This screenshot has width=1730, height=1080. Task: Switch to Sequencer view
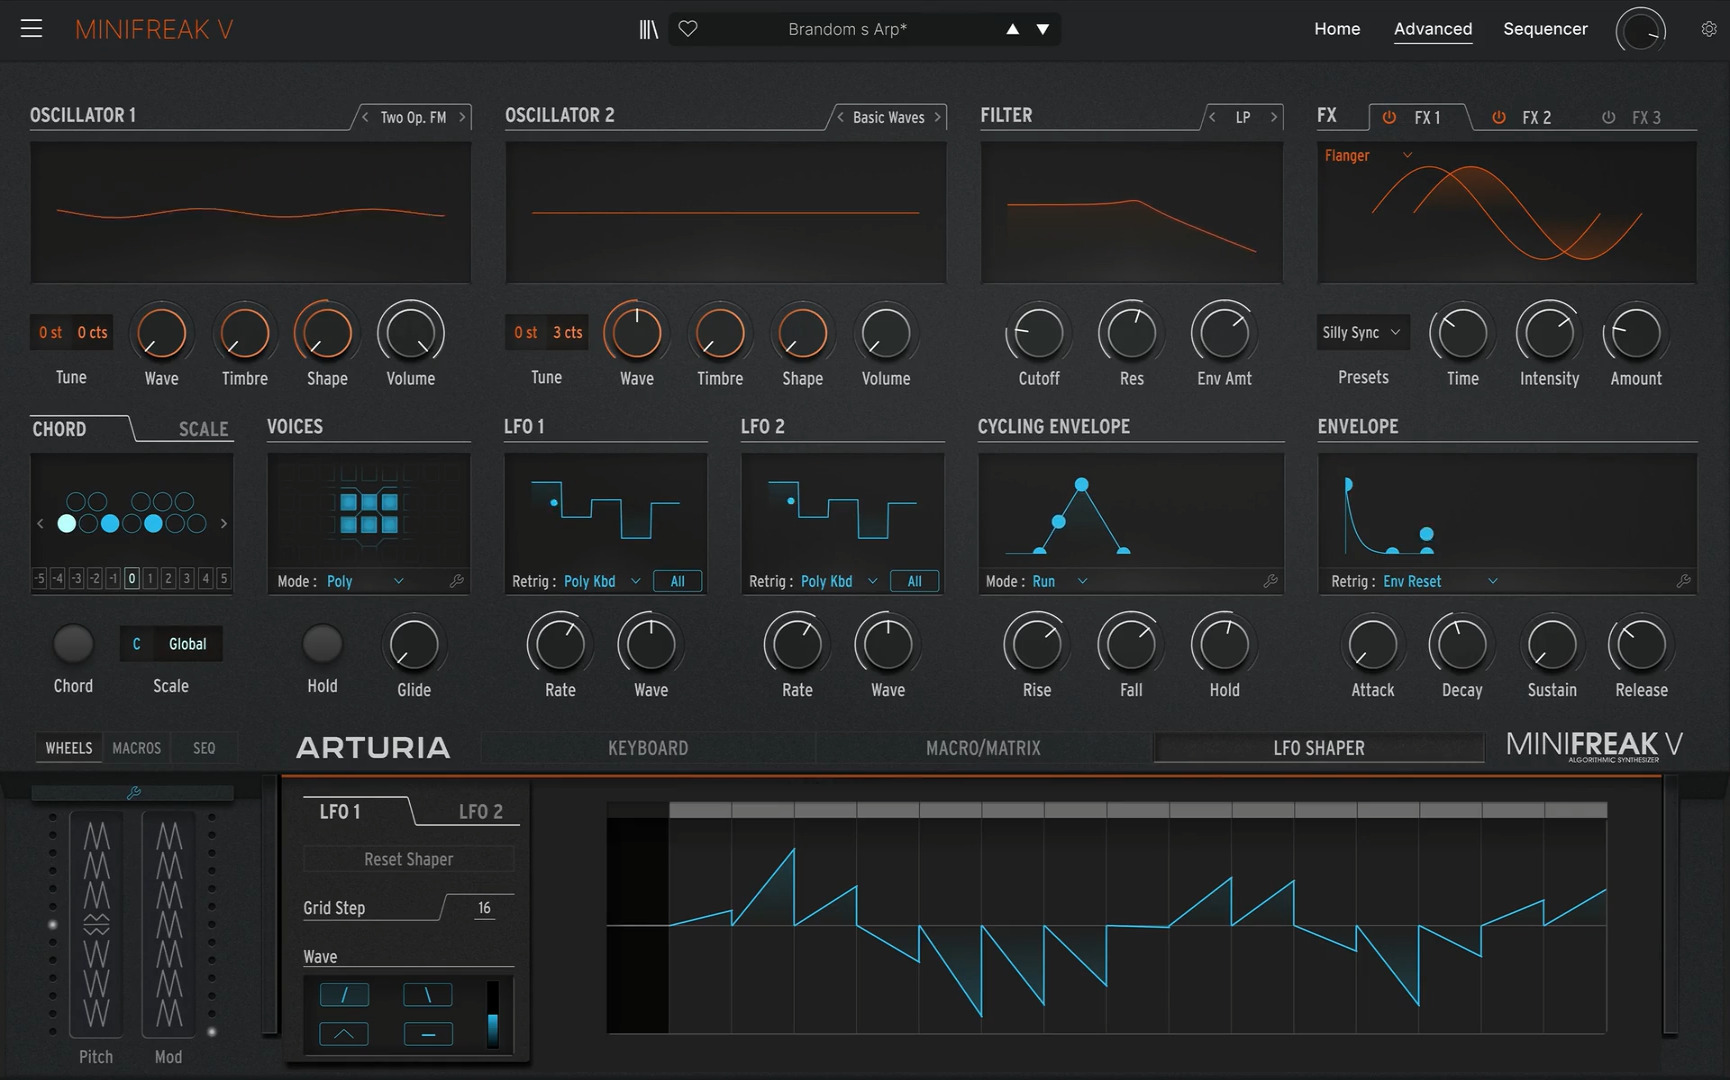point(1545,29)
